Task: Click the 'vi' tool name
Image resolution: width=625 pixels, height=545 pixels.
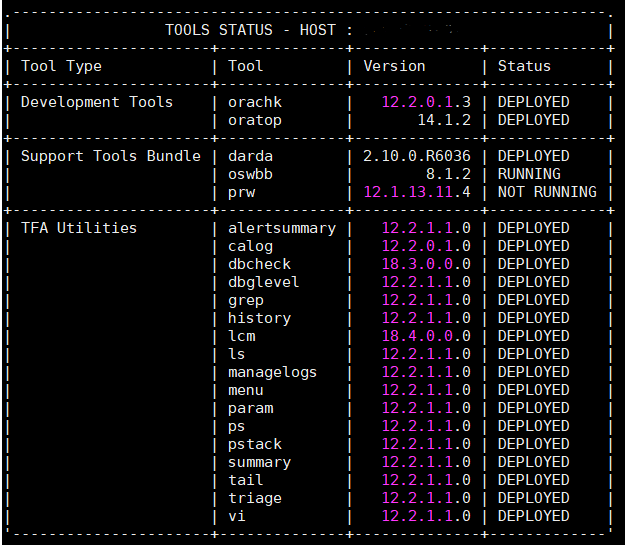Action: point(236,516)
